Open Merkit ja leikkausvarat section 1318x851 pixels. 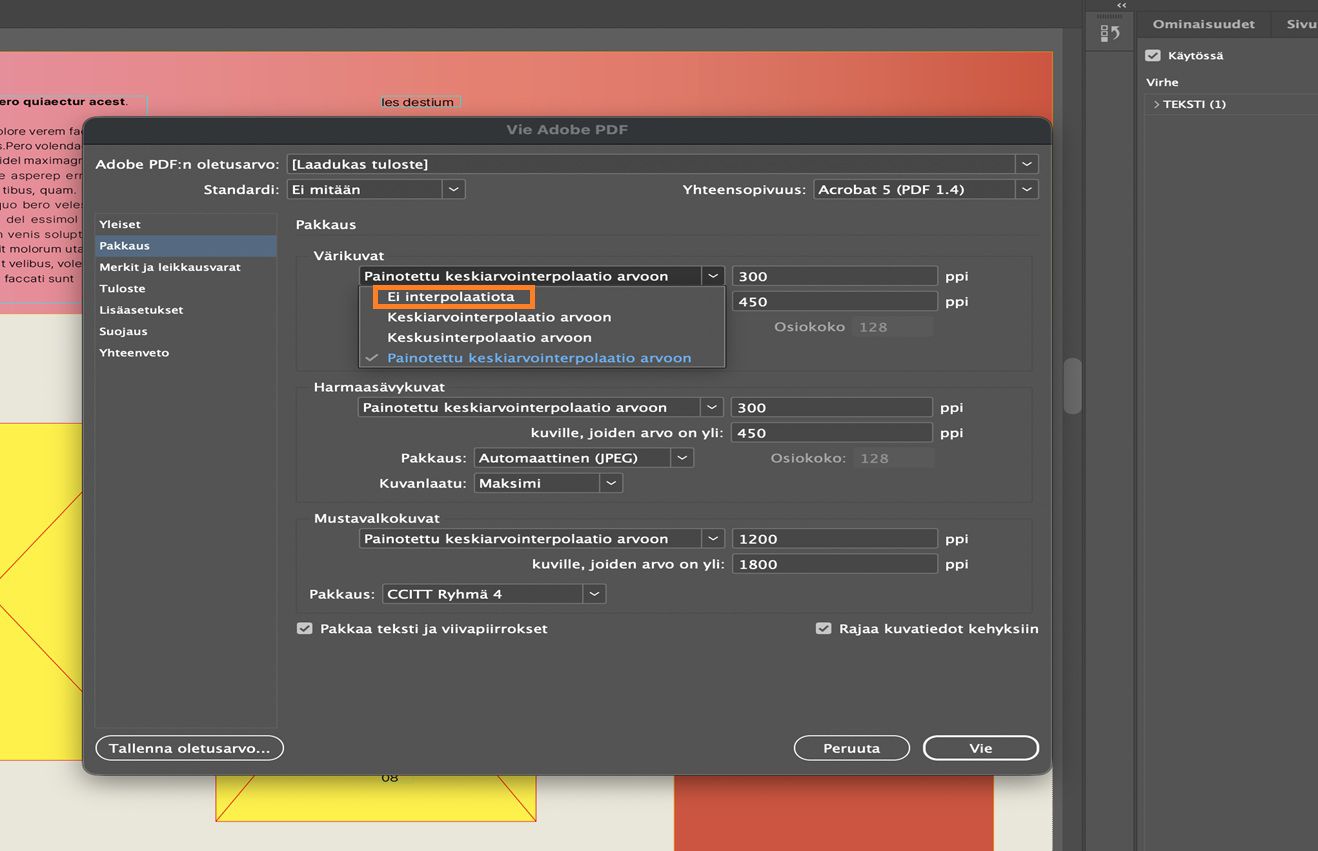186,267
